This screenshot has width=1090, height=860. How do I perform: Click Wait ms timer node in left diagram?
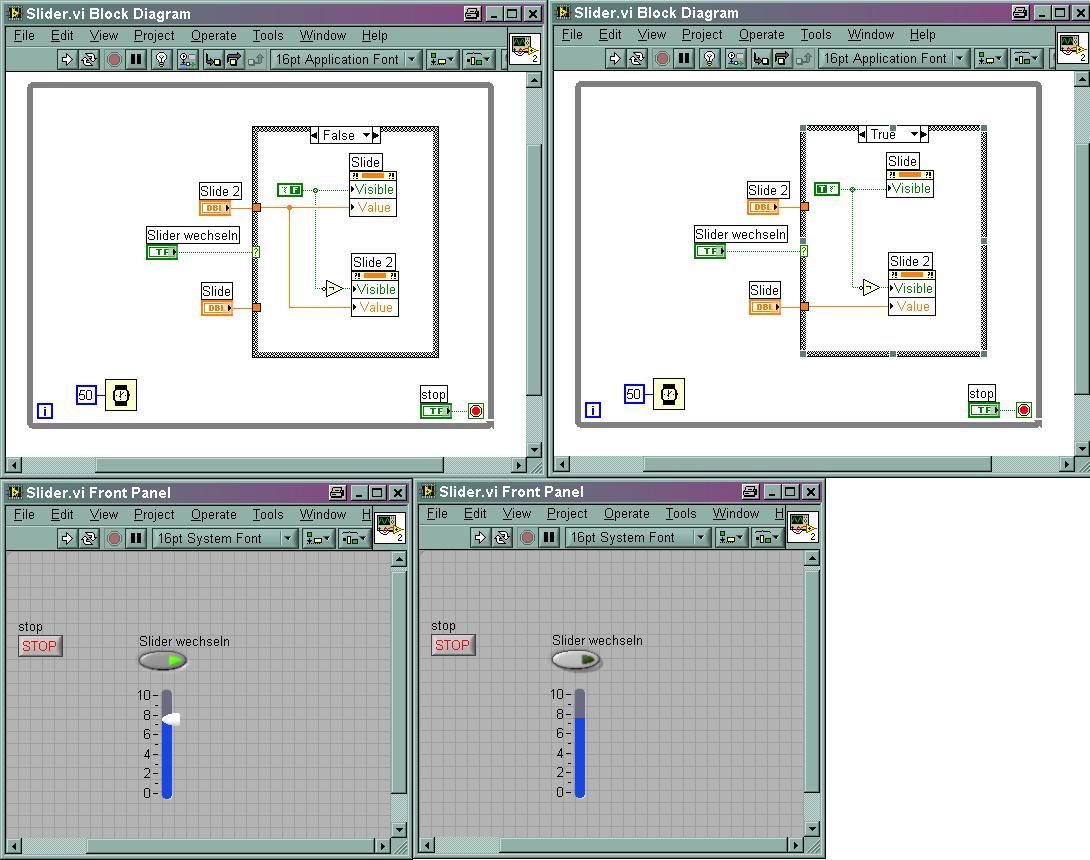121,395
